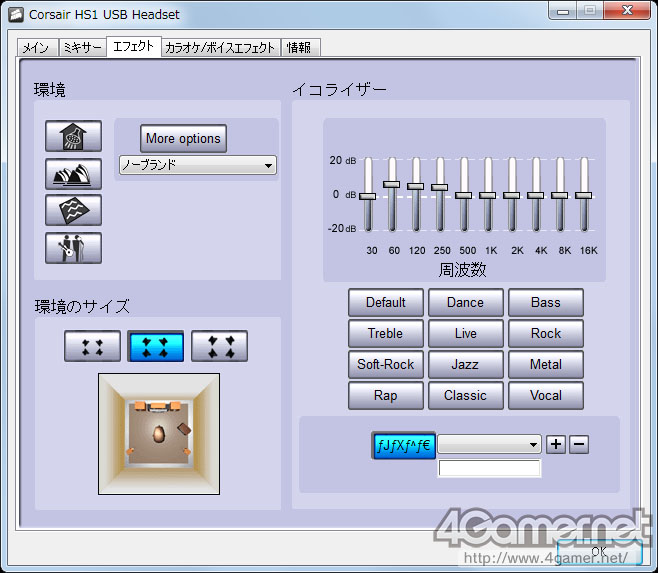Click the room preview thumbnail image

159,434
